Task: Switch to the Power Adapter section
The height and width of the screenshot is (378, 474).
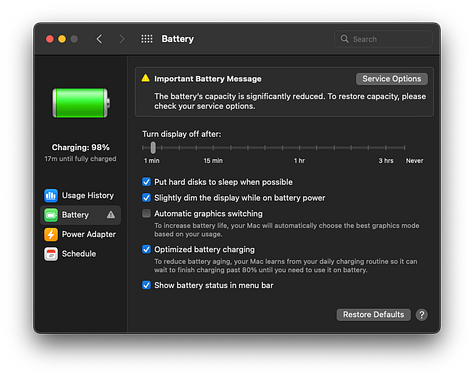Action: pos(80,234)
